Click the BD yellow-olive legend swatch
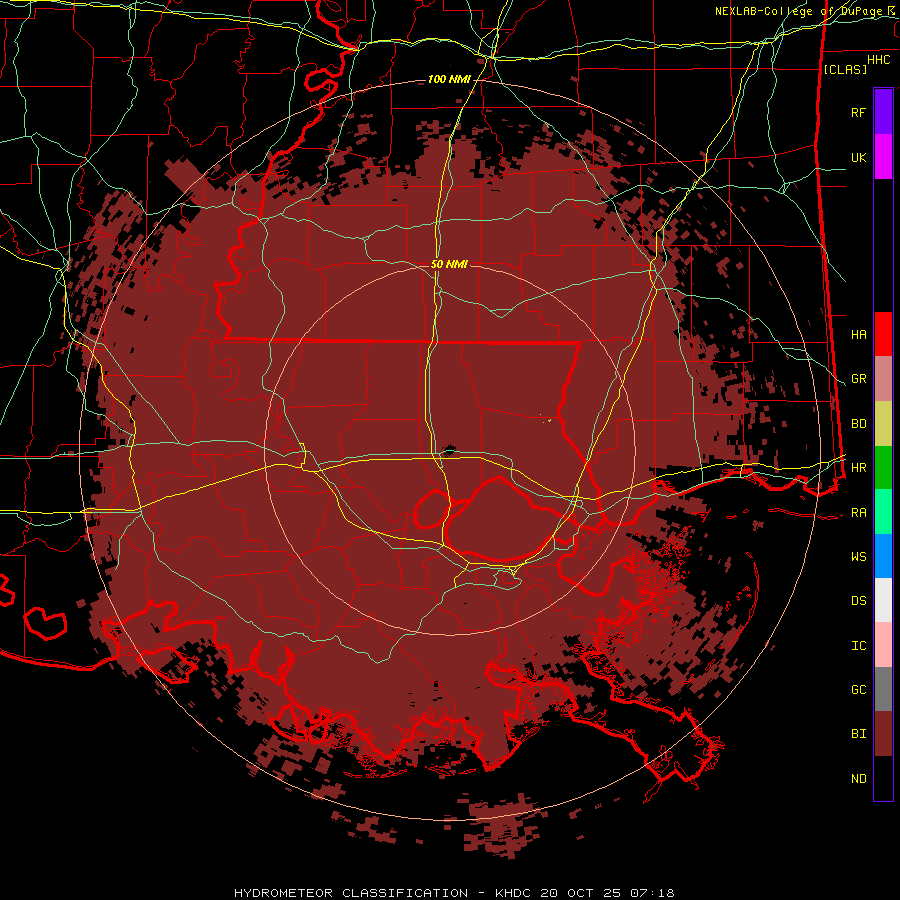The image size is (900, 900). point(883,424)
